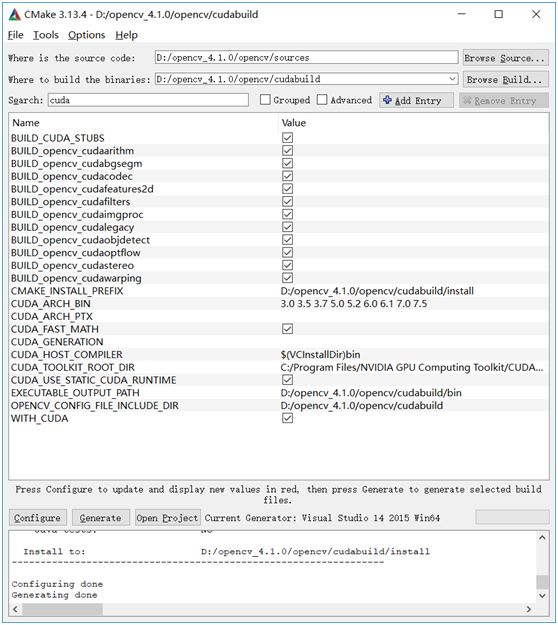Uncheck BUILD_opencv_cudabgsegm checkbox
558x625 pixels.
287,163
